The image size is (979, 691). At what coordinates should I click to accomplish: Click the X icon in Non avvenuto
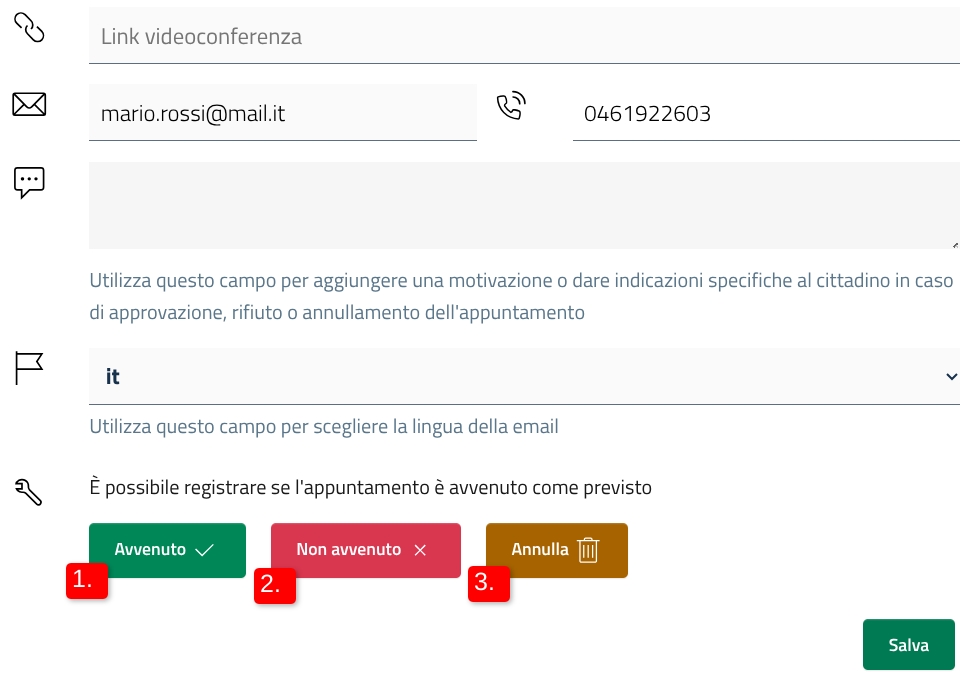[x=420, y=550]
